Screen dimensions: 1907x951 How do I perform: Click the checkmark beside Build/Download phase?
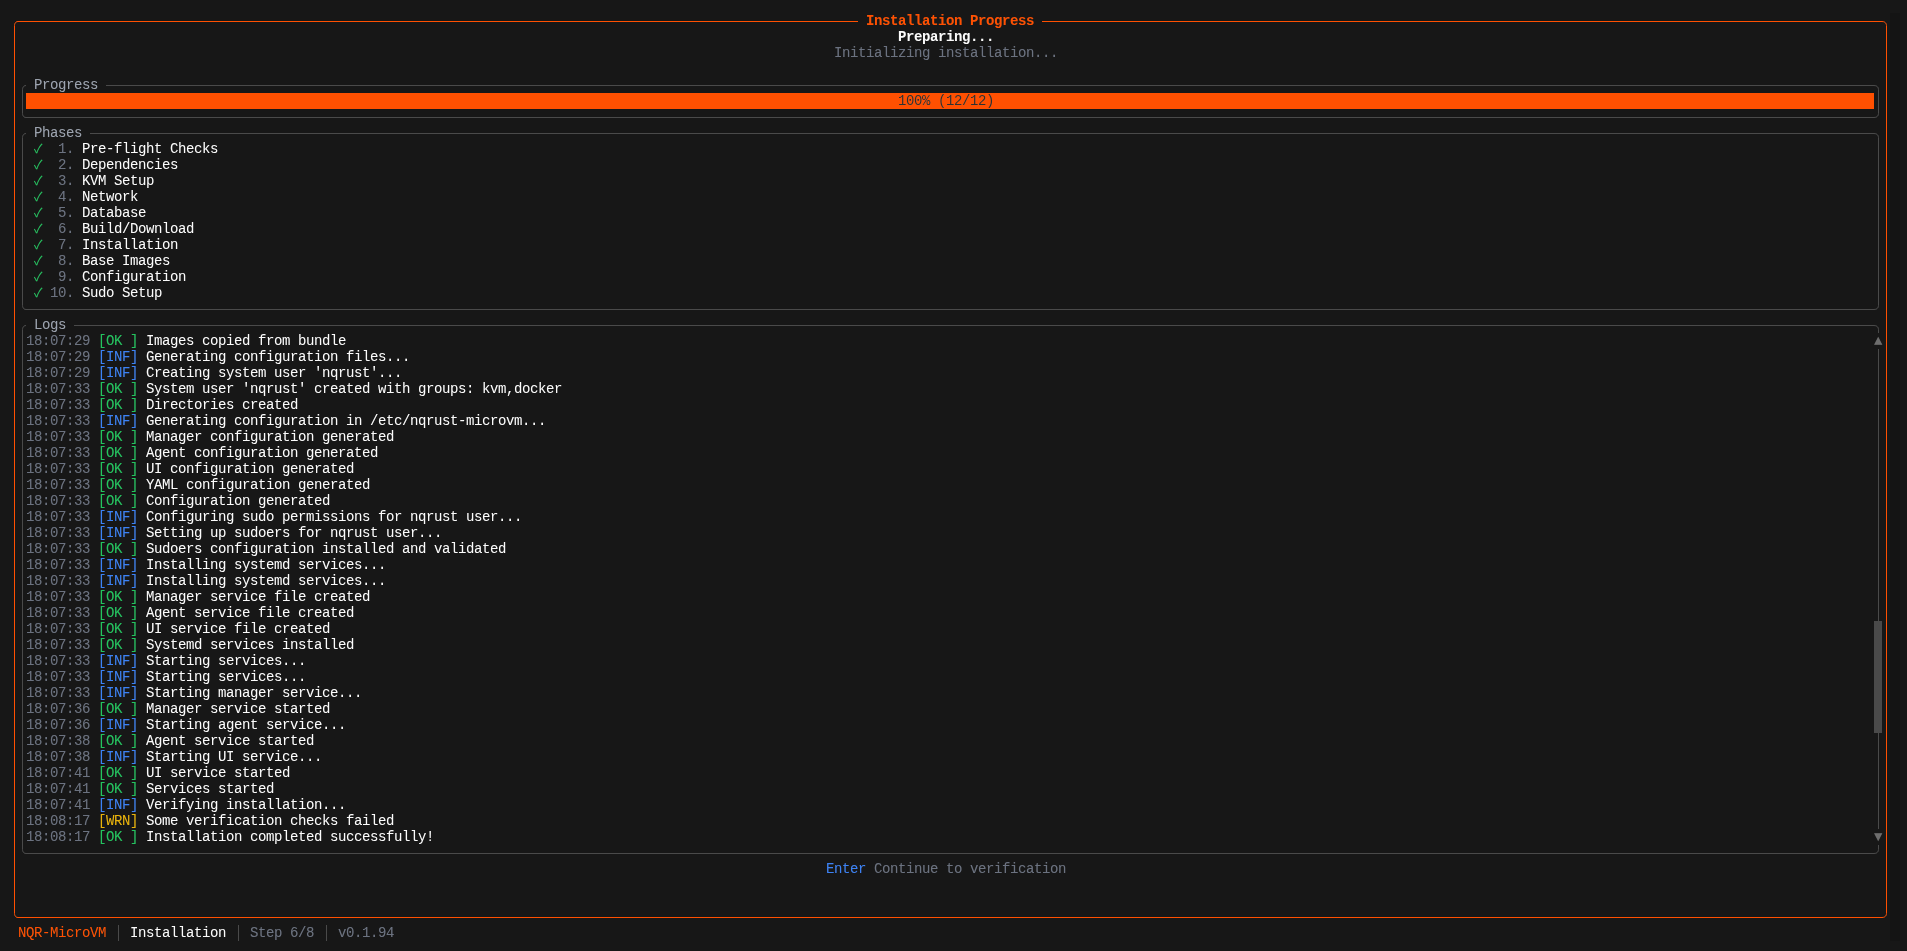click(38, 228)
